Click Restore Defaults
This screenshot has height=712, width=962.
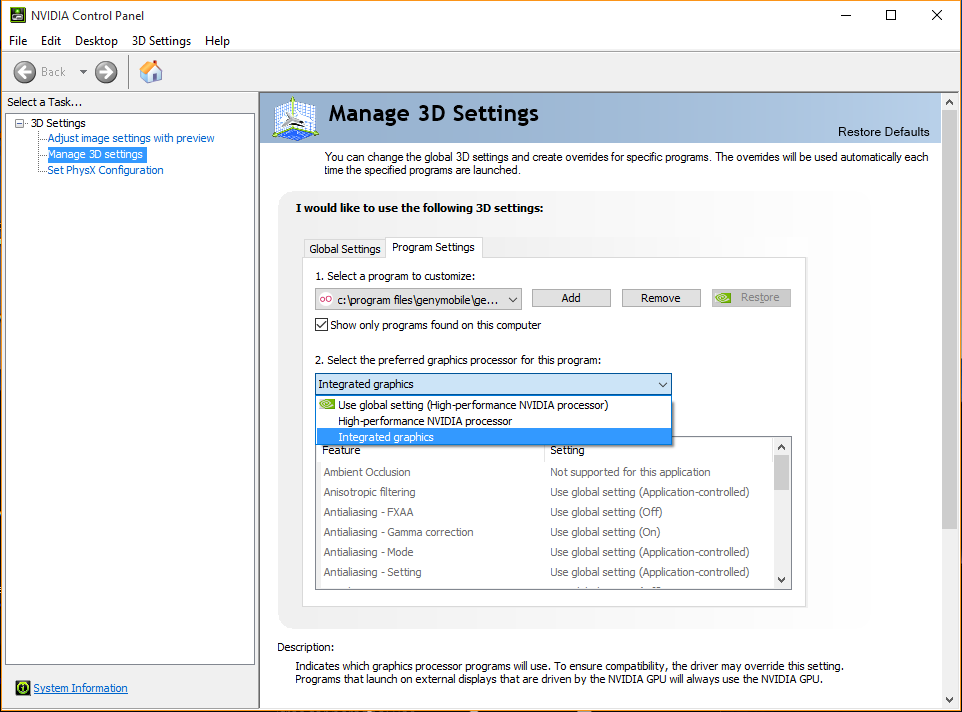point(883,132)
